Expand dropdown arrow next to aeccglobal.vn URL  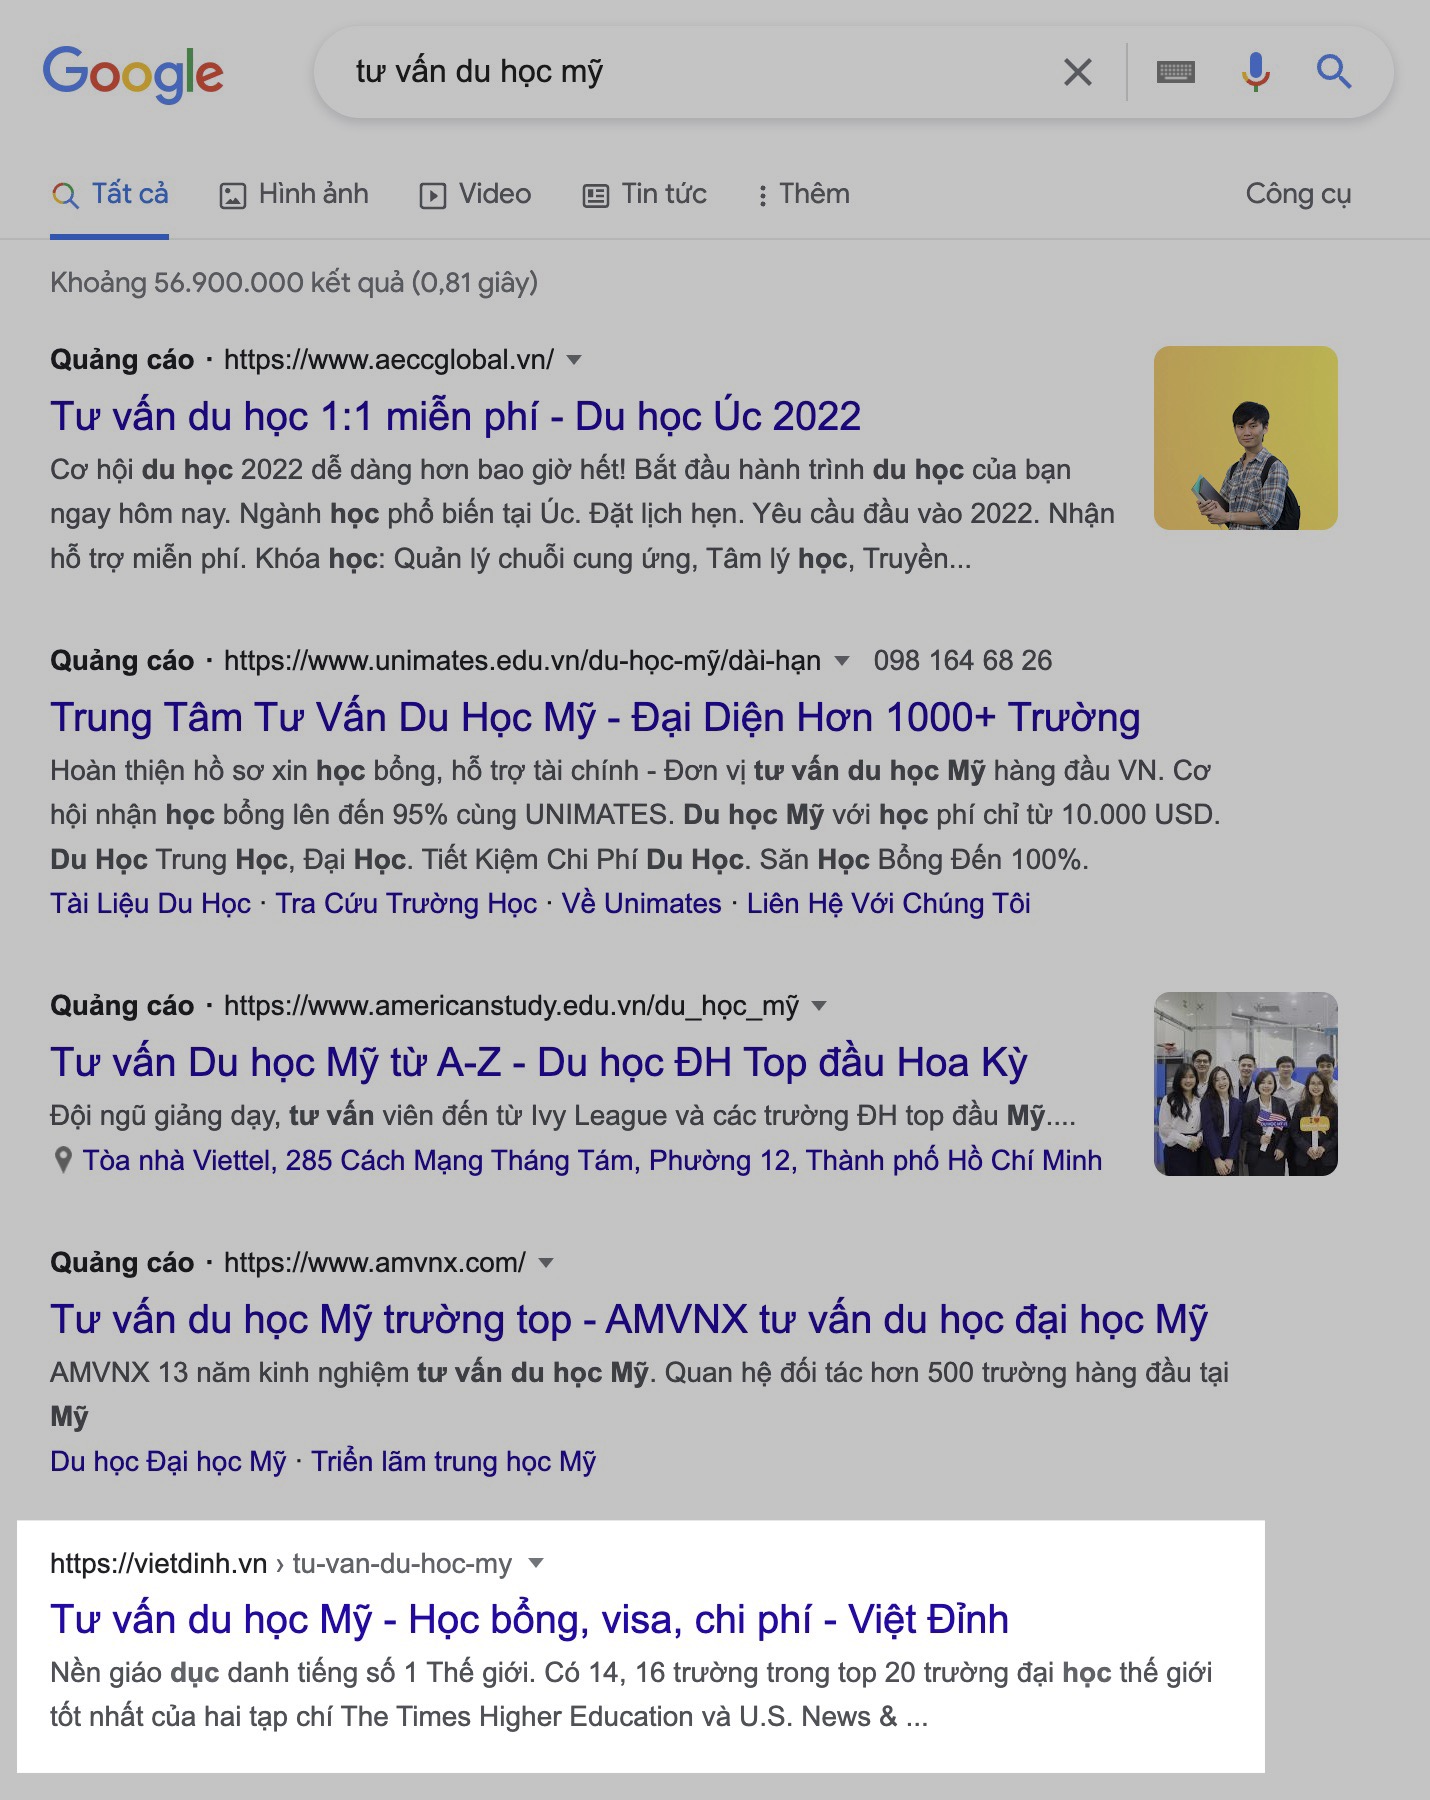coord(574,360)
